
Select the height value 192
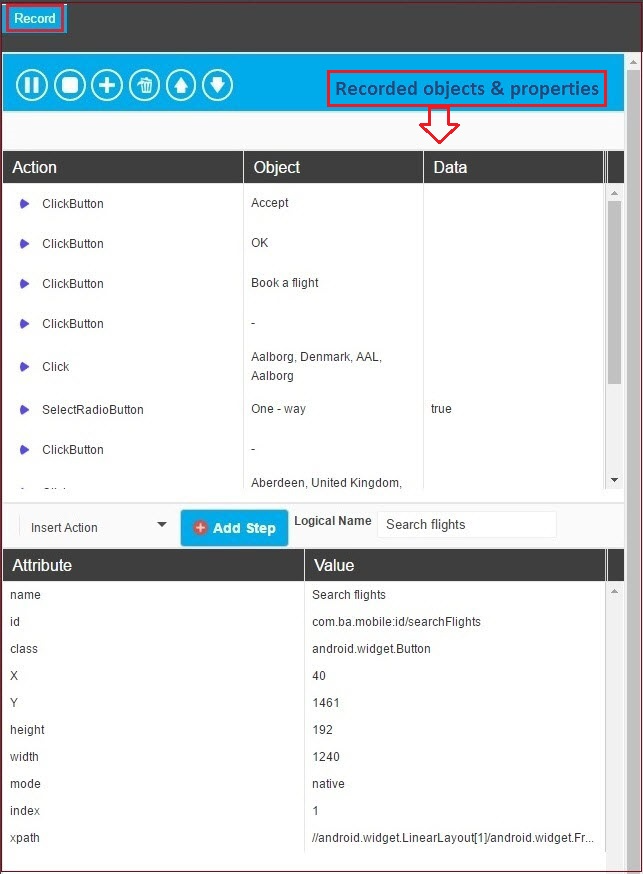[x=323, y=730]
